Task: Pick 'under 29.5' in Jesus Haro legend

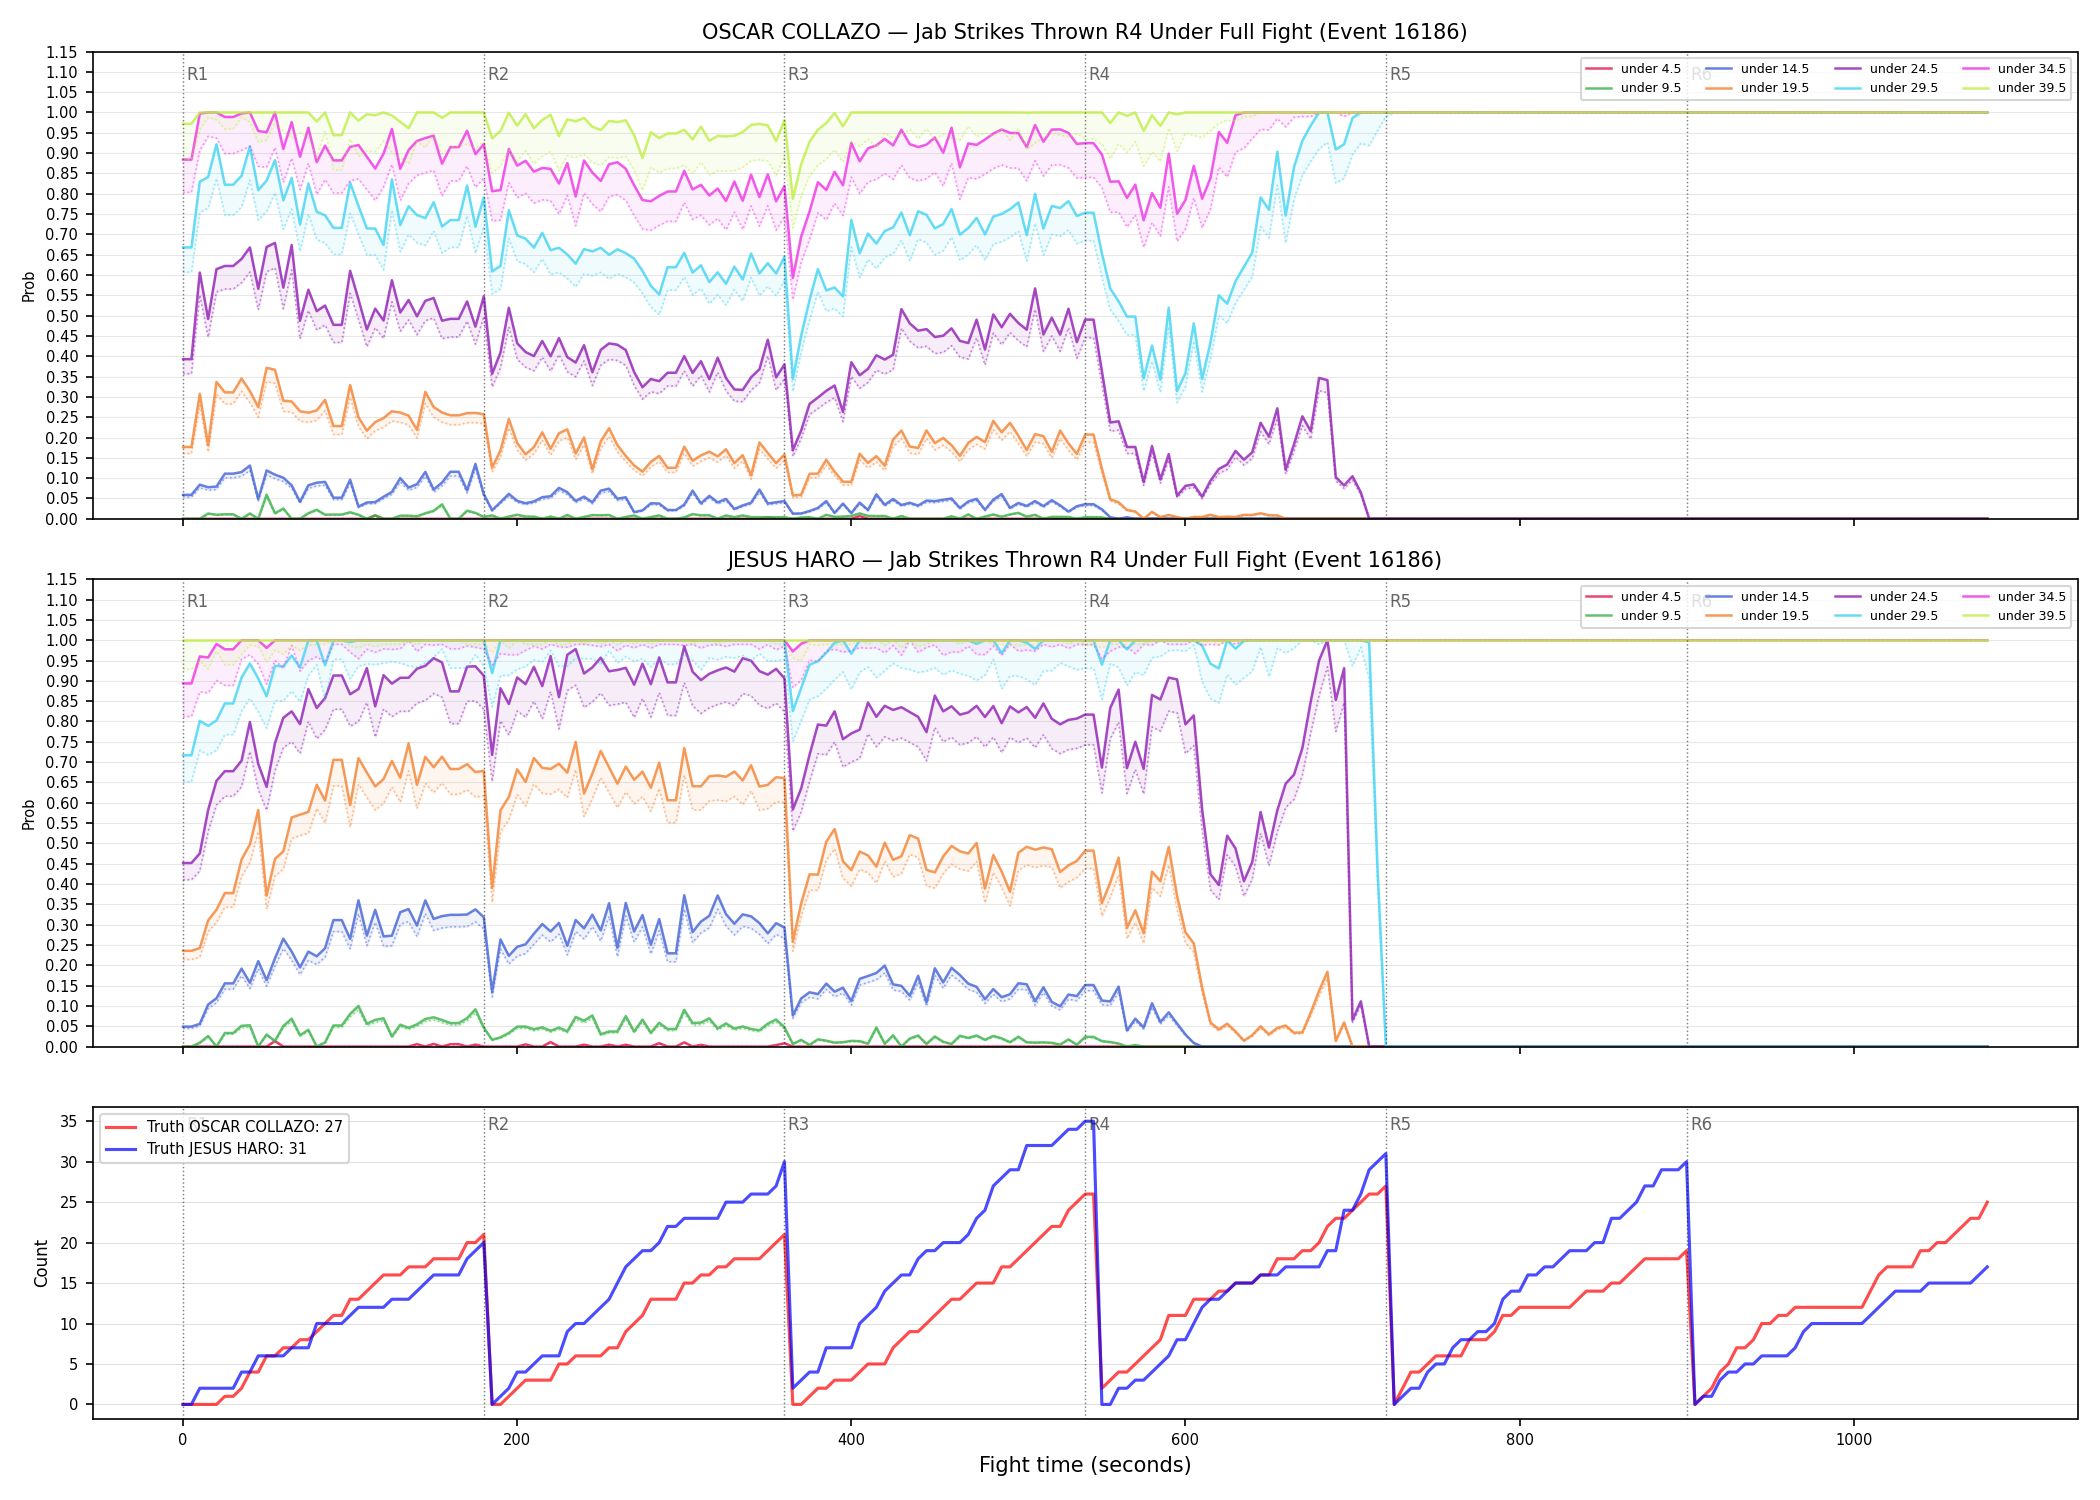Action: (1886, 616)
